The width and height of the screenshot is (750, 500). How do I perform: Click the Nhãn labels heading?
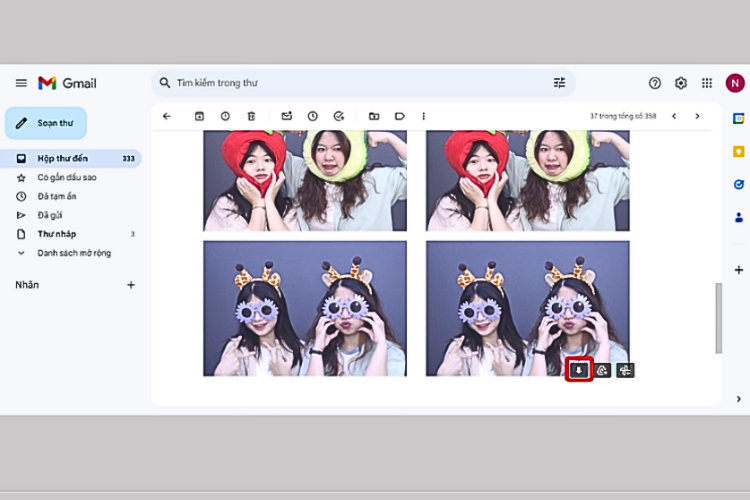point(27,285)
